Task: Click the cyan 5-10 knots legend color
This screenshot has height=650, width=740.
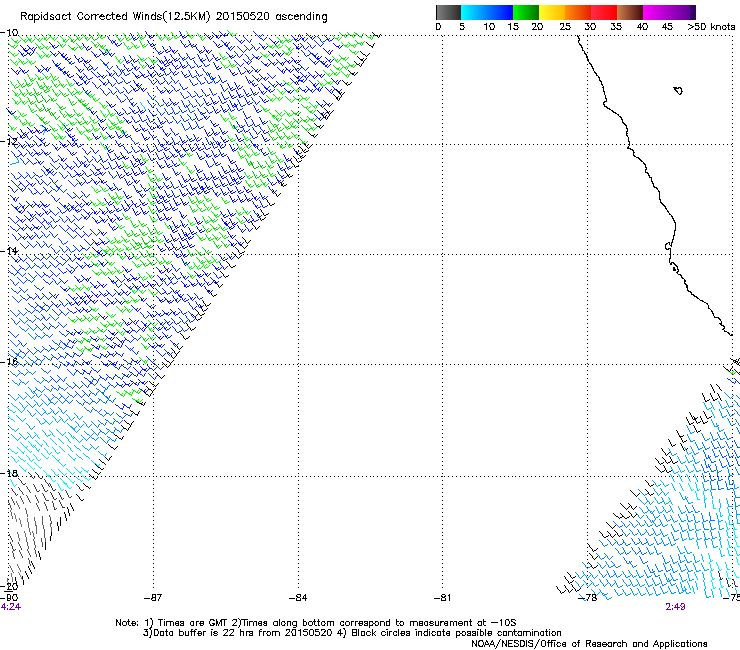Action: click(x=473, y=12)
